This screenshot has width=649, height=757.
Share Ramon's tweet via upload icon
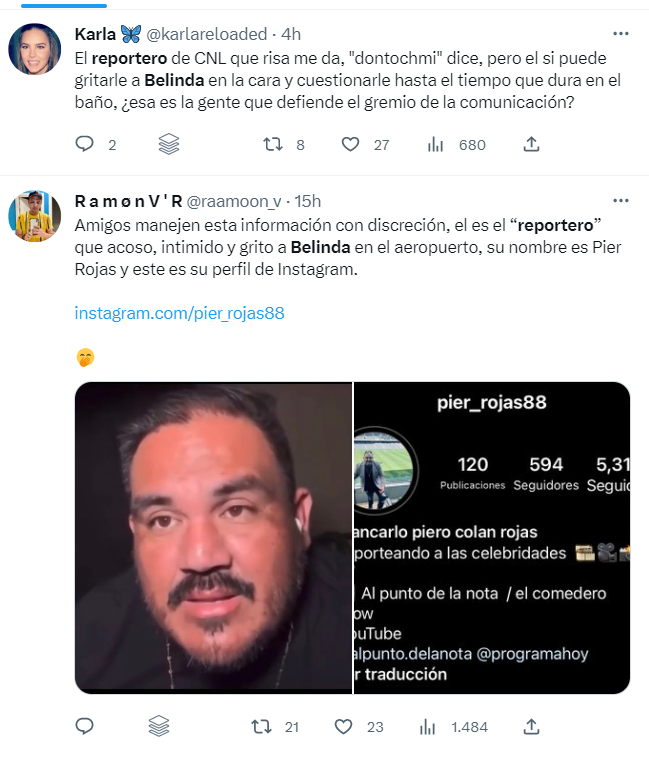pos(531,726)
